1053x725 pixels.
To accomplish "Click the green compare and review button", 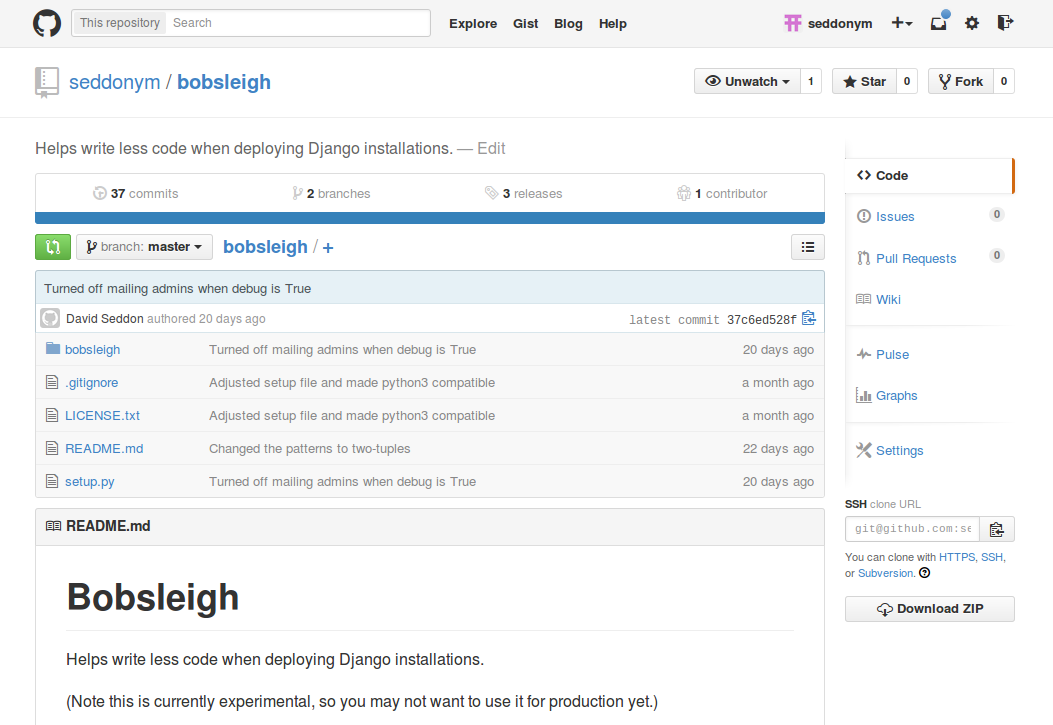I will tap(52, 247).
